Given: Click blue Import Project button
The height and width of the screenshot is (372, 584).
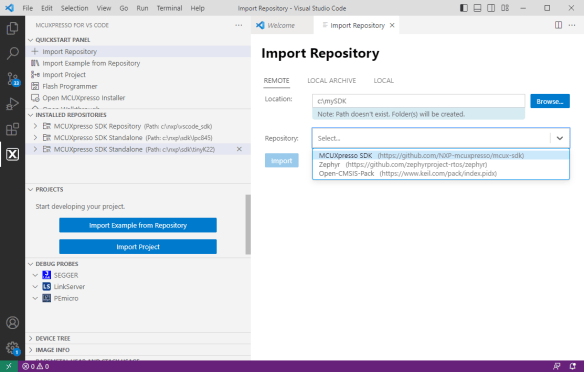Looking at the screenshot, I should 138,247.
